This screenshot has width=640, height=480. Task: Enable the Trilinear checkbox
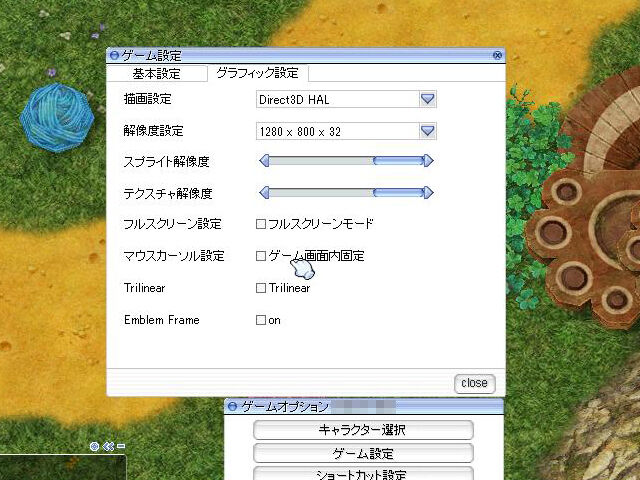tap(261, 288)
